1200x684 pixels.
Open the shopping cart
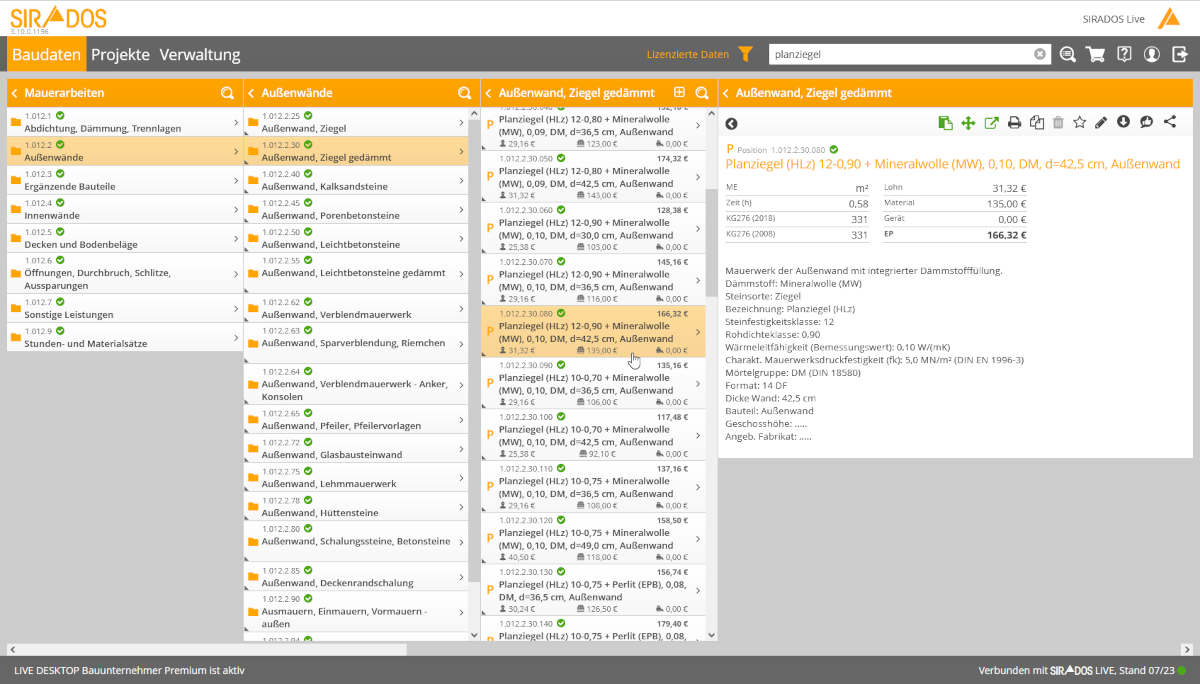coord(1096,54)
